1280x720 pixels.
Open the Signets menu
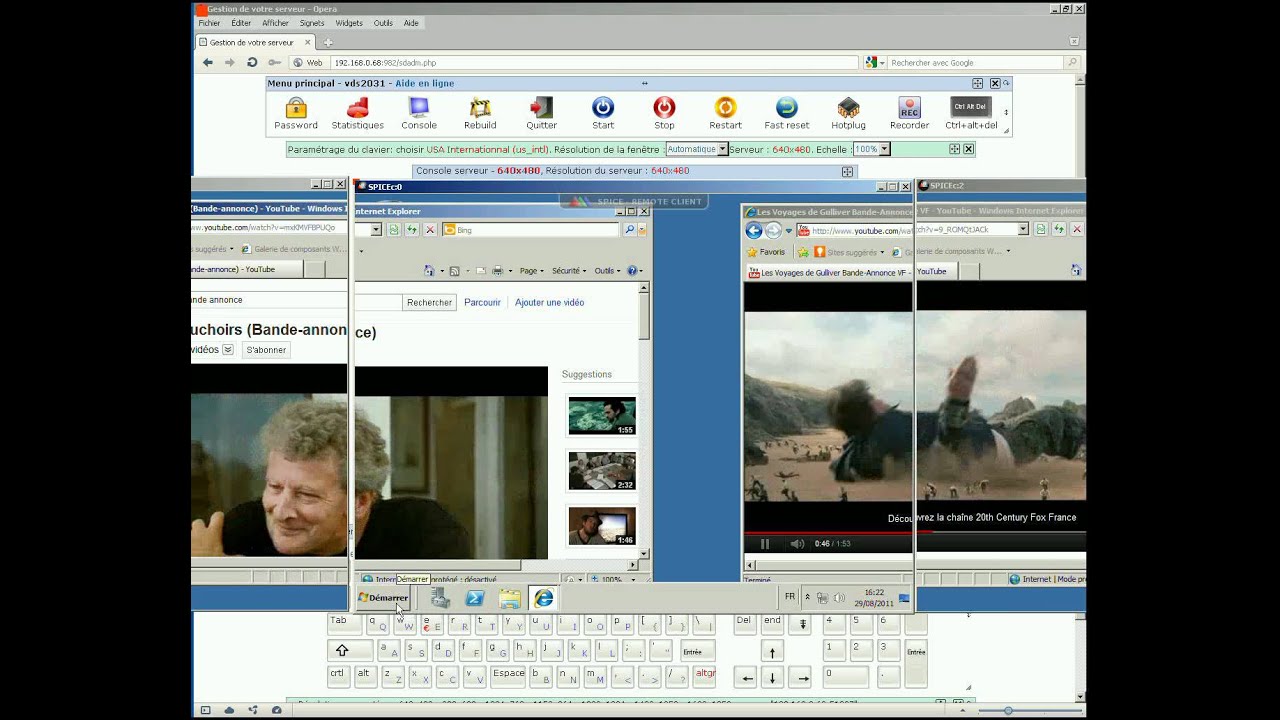pyautogui.click(x=312, y=23)
